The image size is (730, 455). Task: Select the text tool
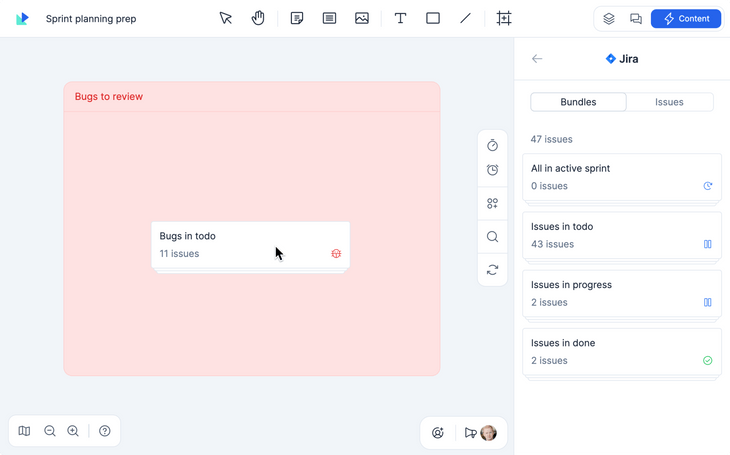(400, 19)
